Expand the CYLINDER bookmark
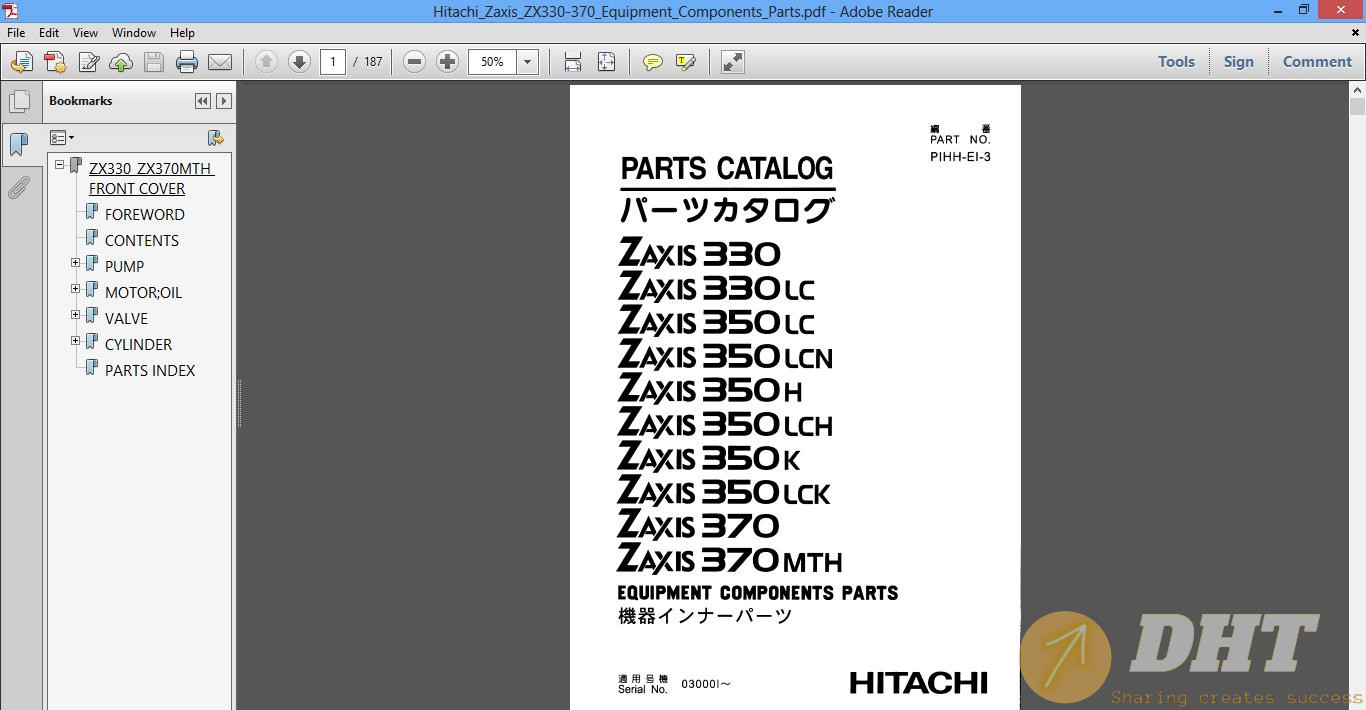 point(76,341)
